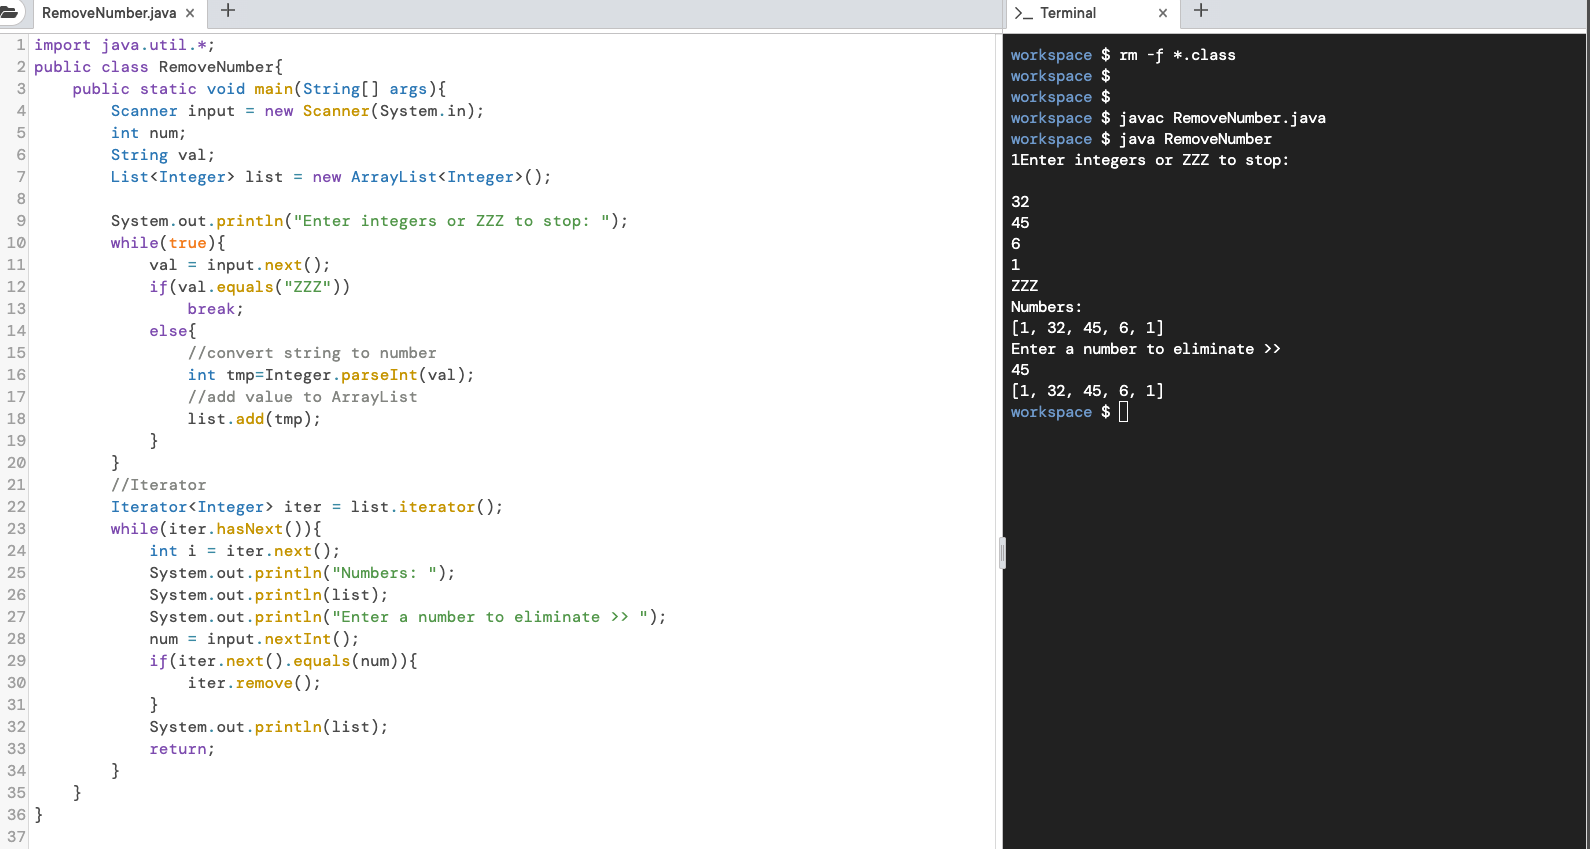Click the 'List<Integer> list' declaration line
The height and width of the screenshot is (849, 1590).
click(331, 177)
